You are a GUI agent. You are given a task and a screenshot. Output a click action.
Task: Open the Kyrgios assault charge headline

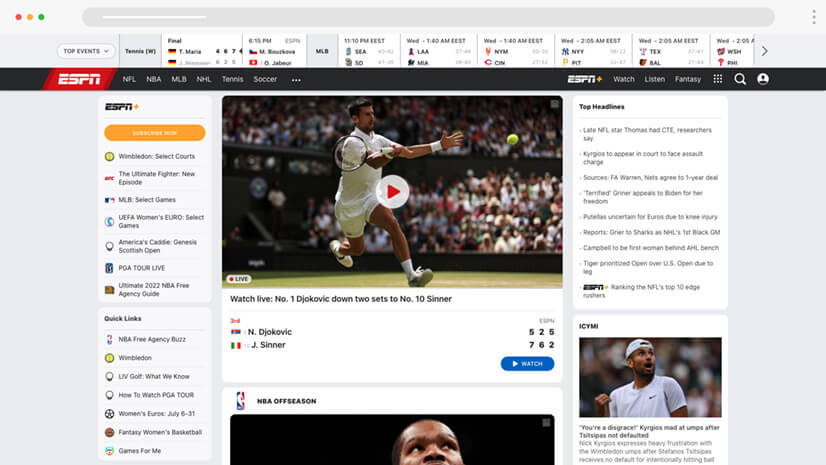(x=643, y=158)
